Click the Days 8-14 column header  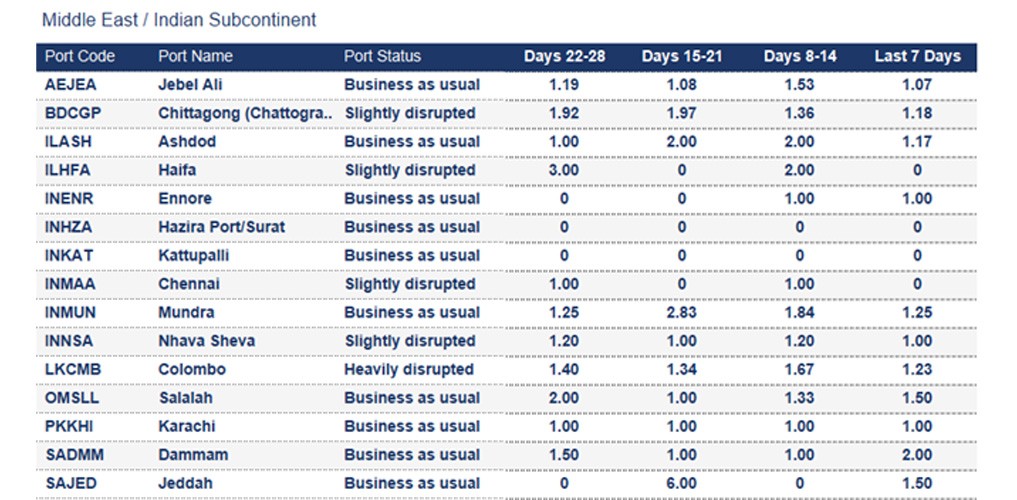(x=800, y=57)
